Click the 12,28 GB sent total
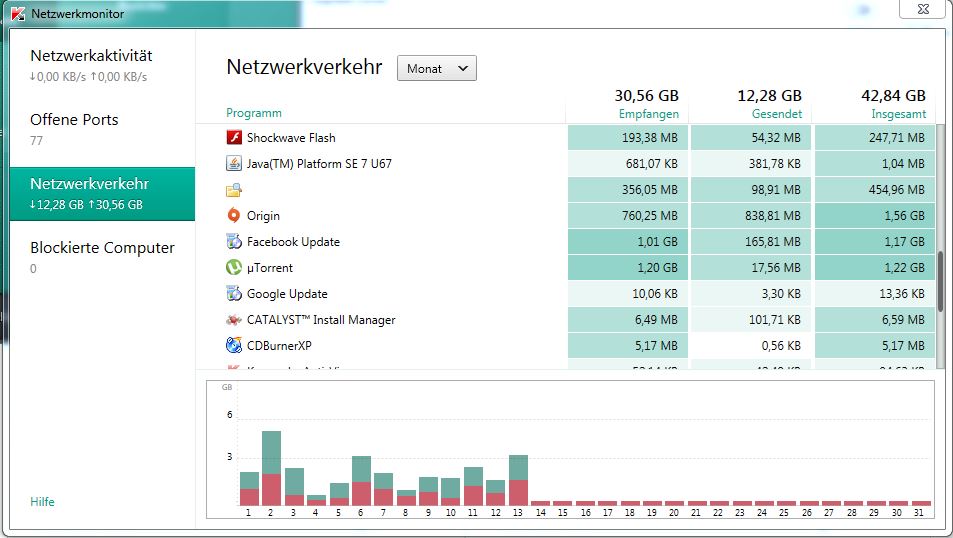The height and width of the screenshot is (538, 953). (x=769, y=95)
